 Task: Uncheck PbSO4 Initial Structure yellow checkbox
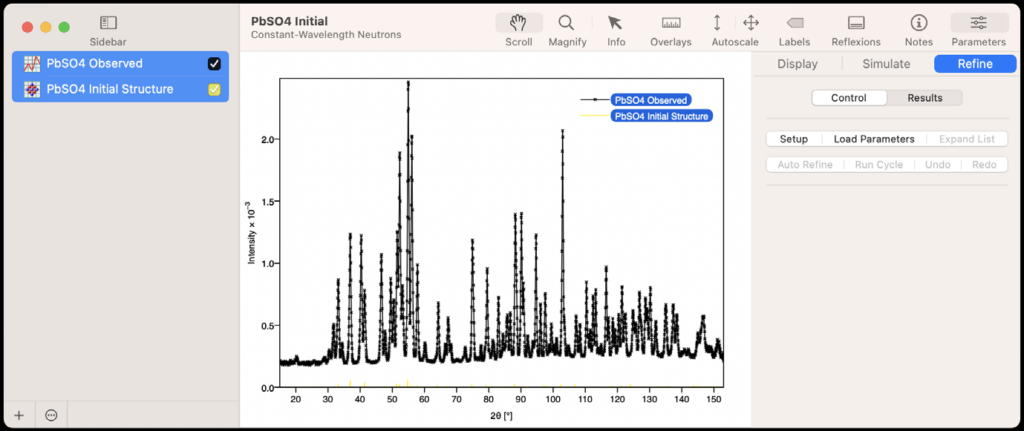coord(214,90)
